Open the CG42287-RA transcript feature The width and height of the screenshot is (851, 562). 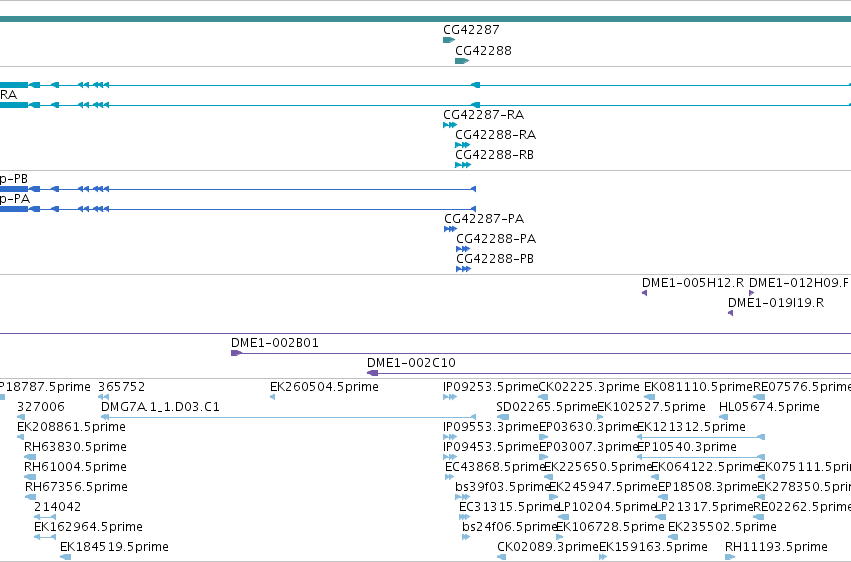click(450, 125)
